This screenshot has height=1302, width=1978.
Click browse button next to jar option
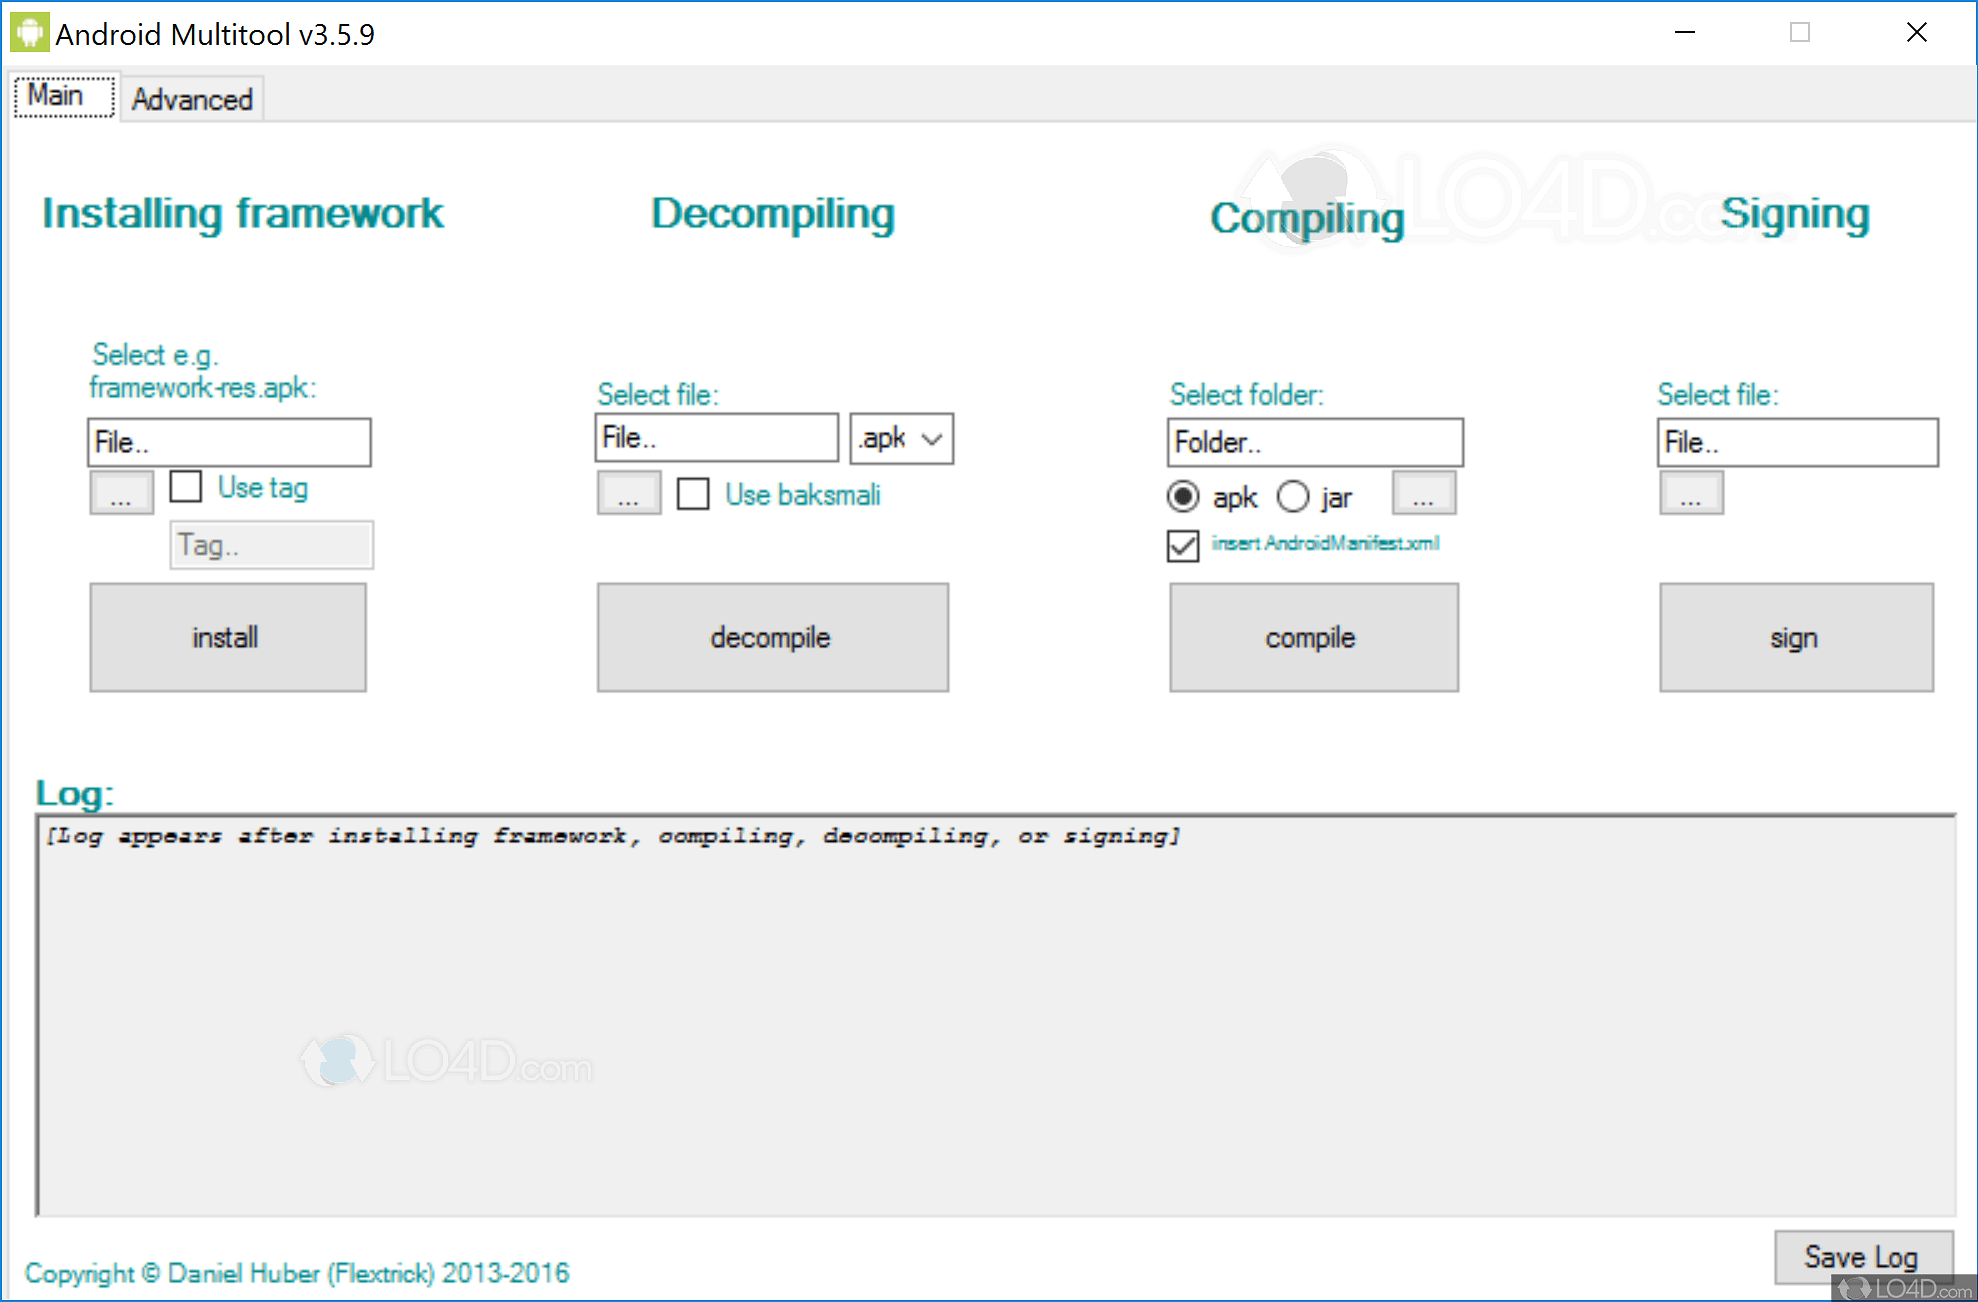point(1423,493)
